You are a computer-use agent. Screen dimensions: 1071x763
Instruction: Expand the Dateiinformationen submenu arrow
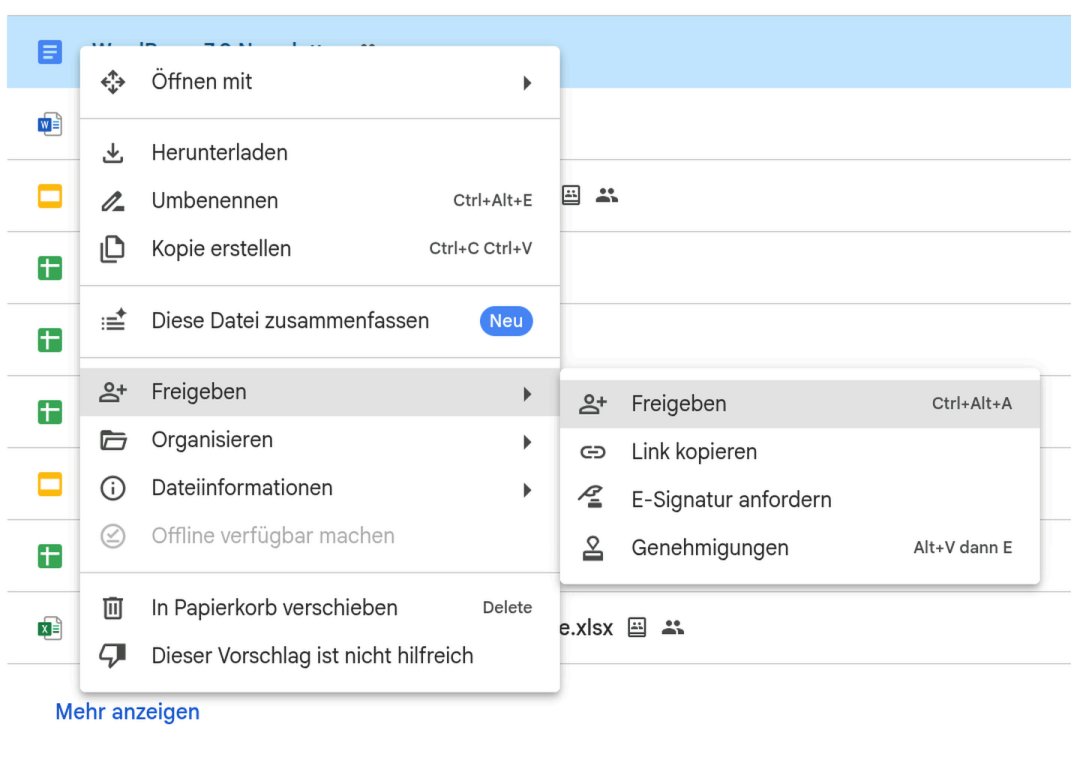(527, 489)
